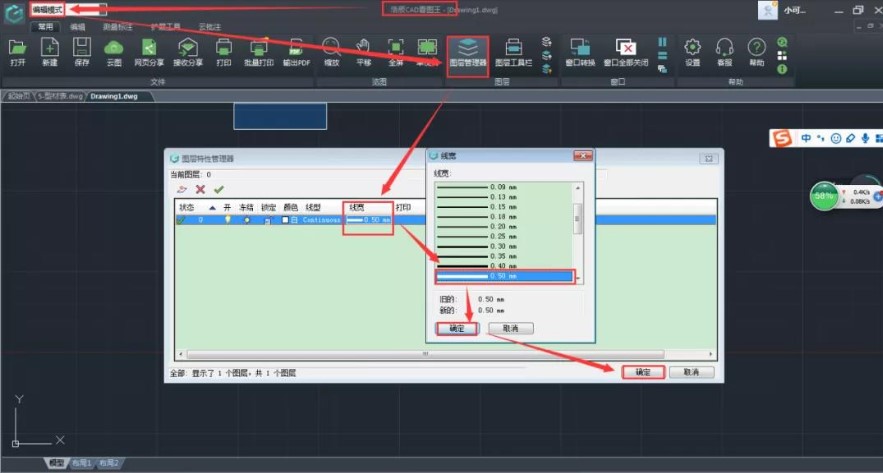Click layer 0 white color swatch
The height and width of the screenshot is (473, 883).
click(x=286, y=220)
